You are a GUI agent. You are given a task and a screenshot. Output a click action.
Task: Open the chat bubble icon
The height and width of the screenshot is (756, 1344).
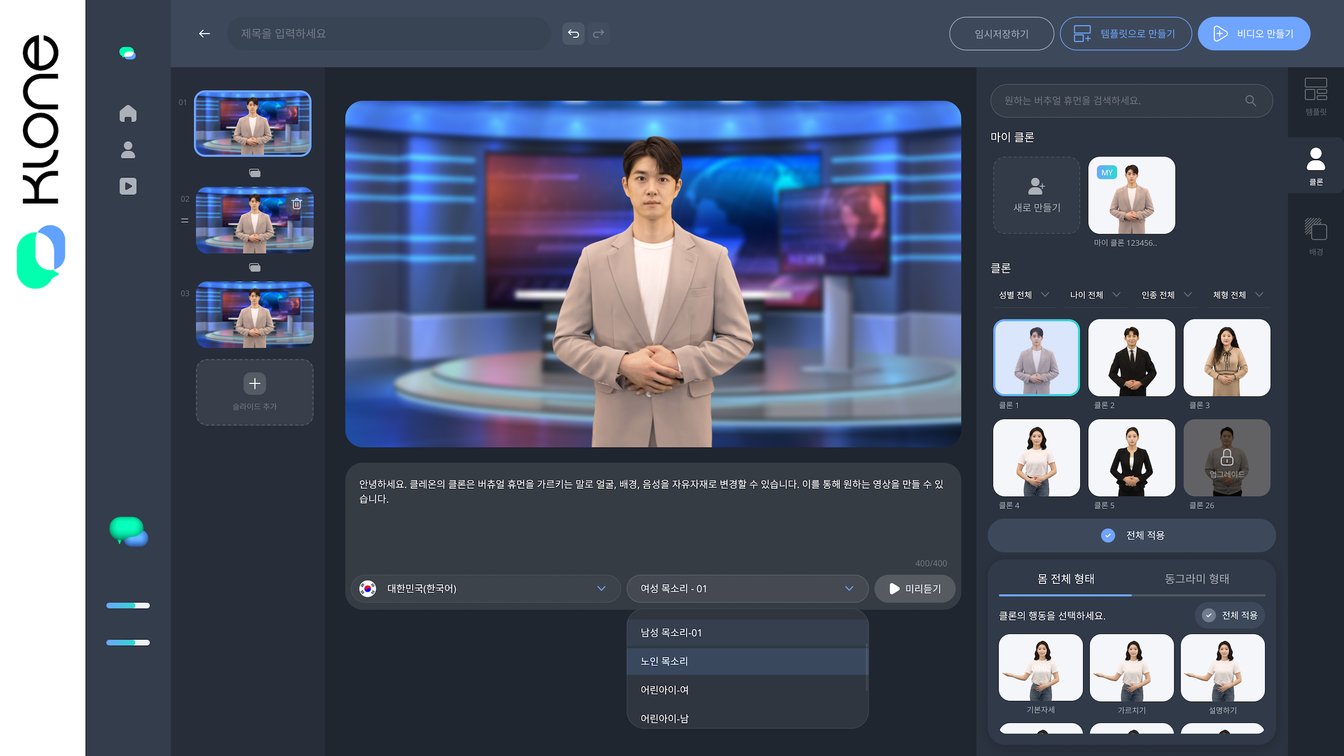pos(128,531)
